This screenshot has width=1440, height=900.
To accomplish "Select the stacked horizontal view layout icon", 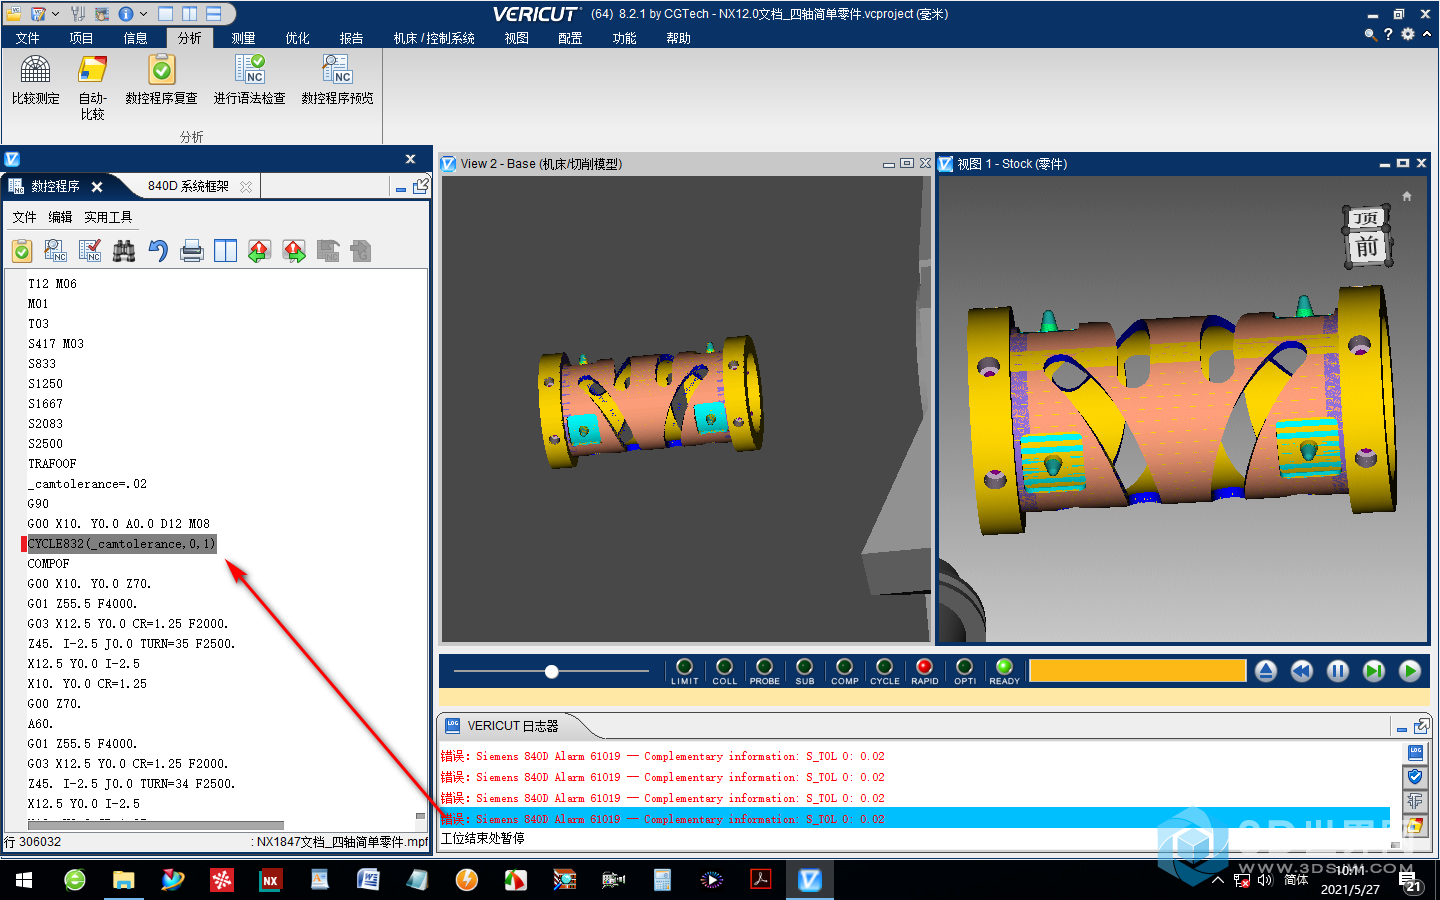I will [214, 14].
